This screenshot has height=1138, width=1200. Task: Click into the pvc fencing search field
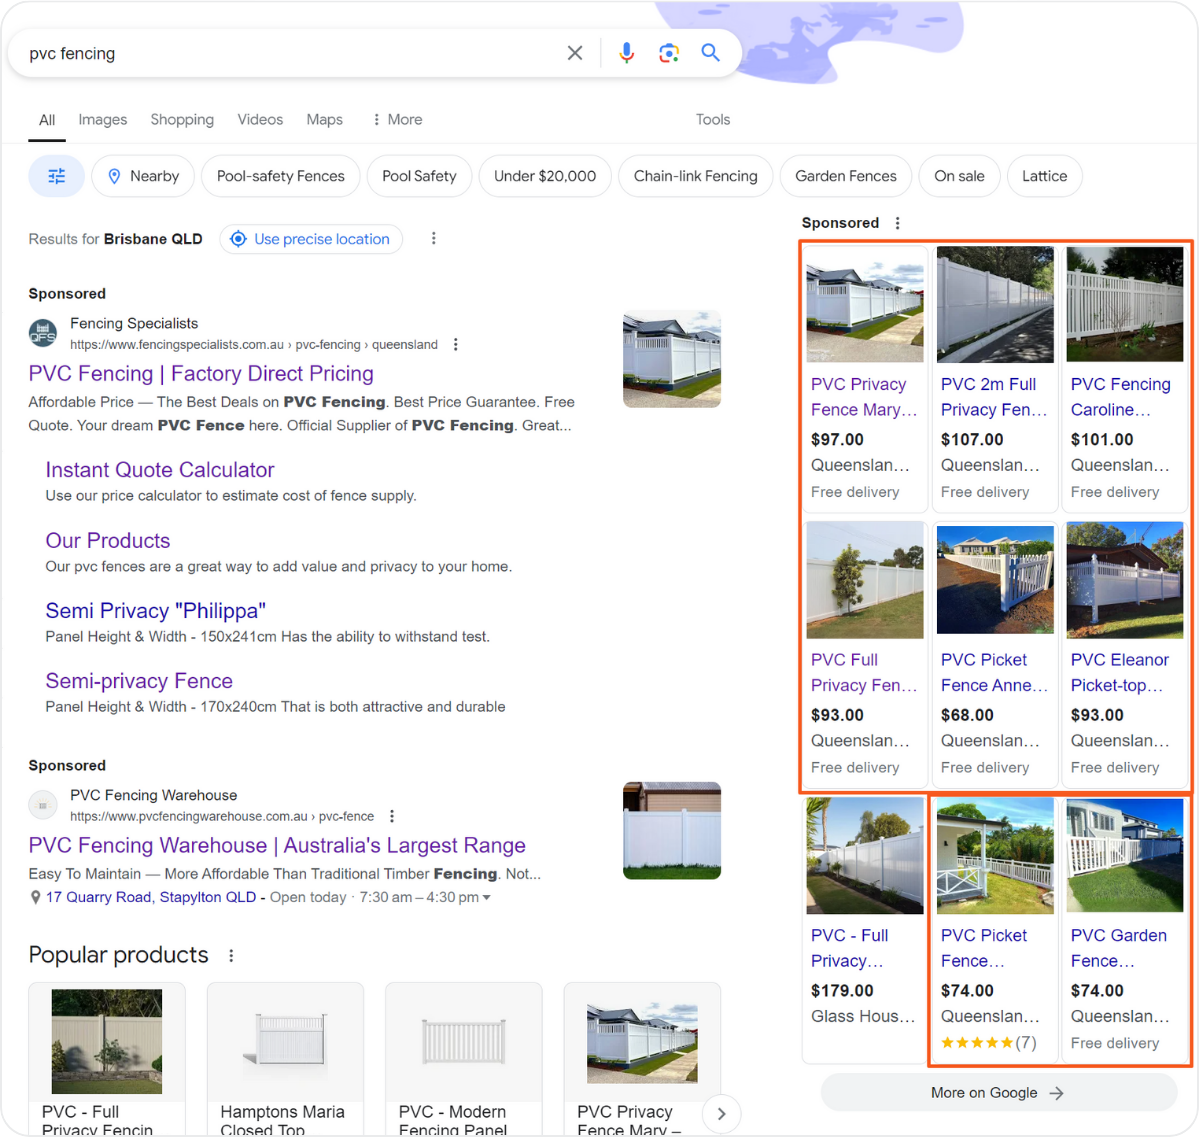290,53
